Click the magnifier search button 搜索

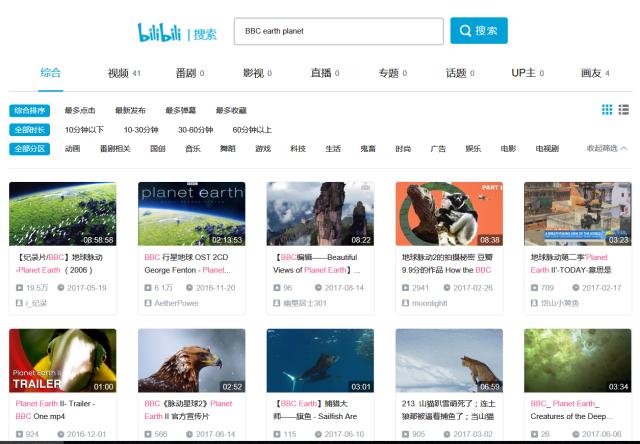coord(479,31)
